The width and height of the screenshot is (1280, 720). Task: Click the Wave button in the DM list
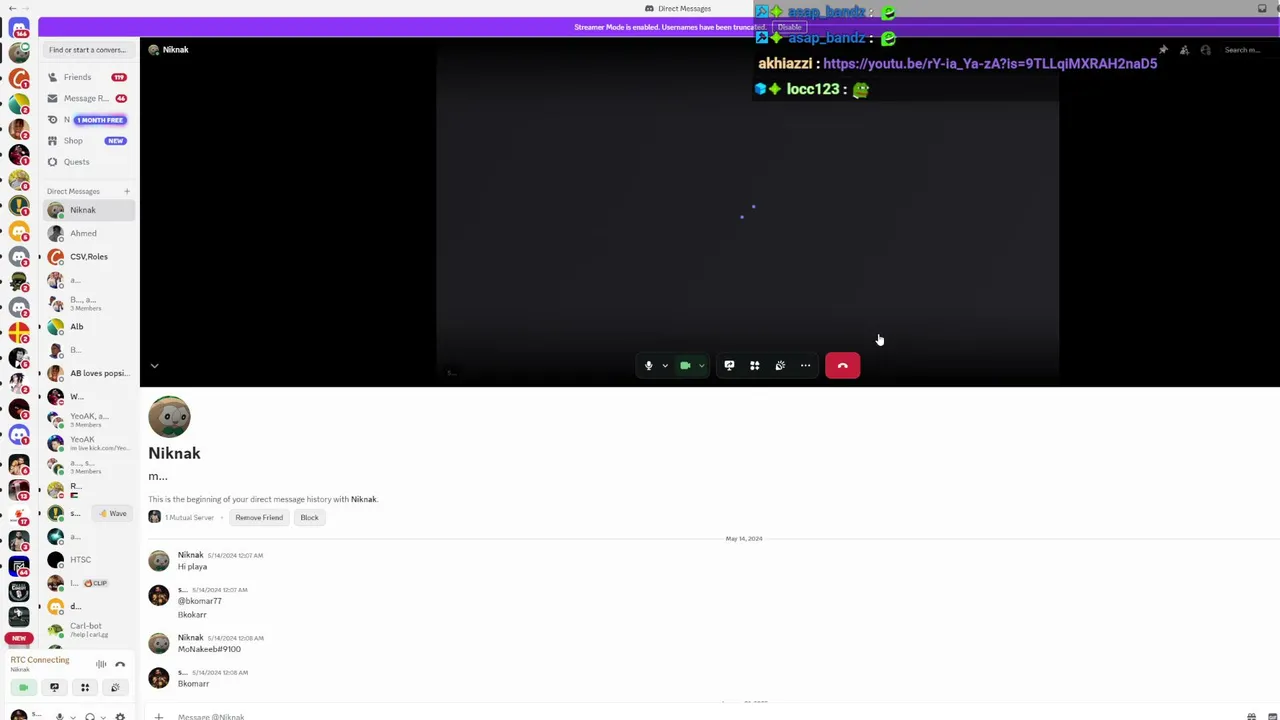coord(112,513)
